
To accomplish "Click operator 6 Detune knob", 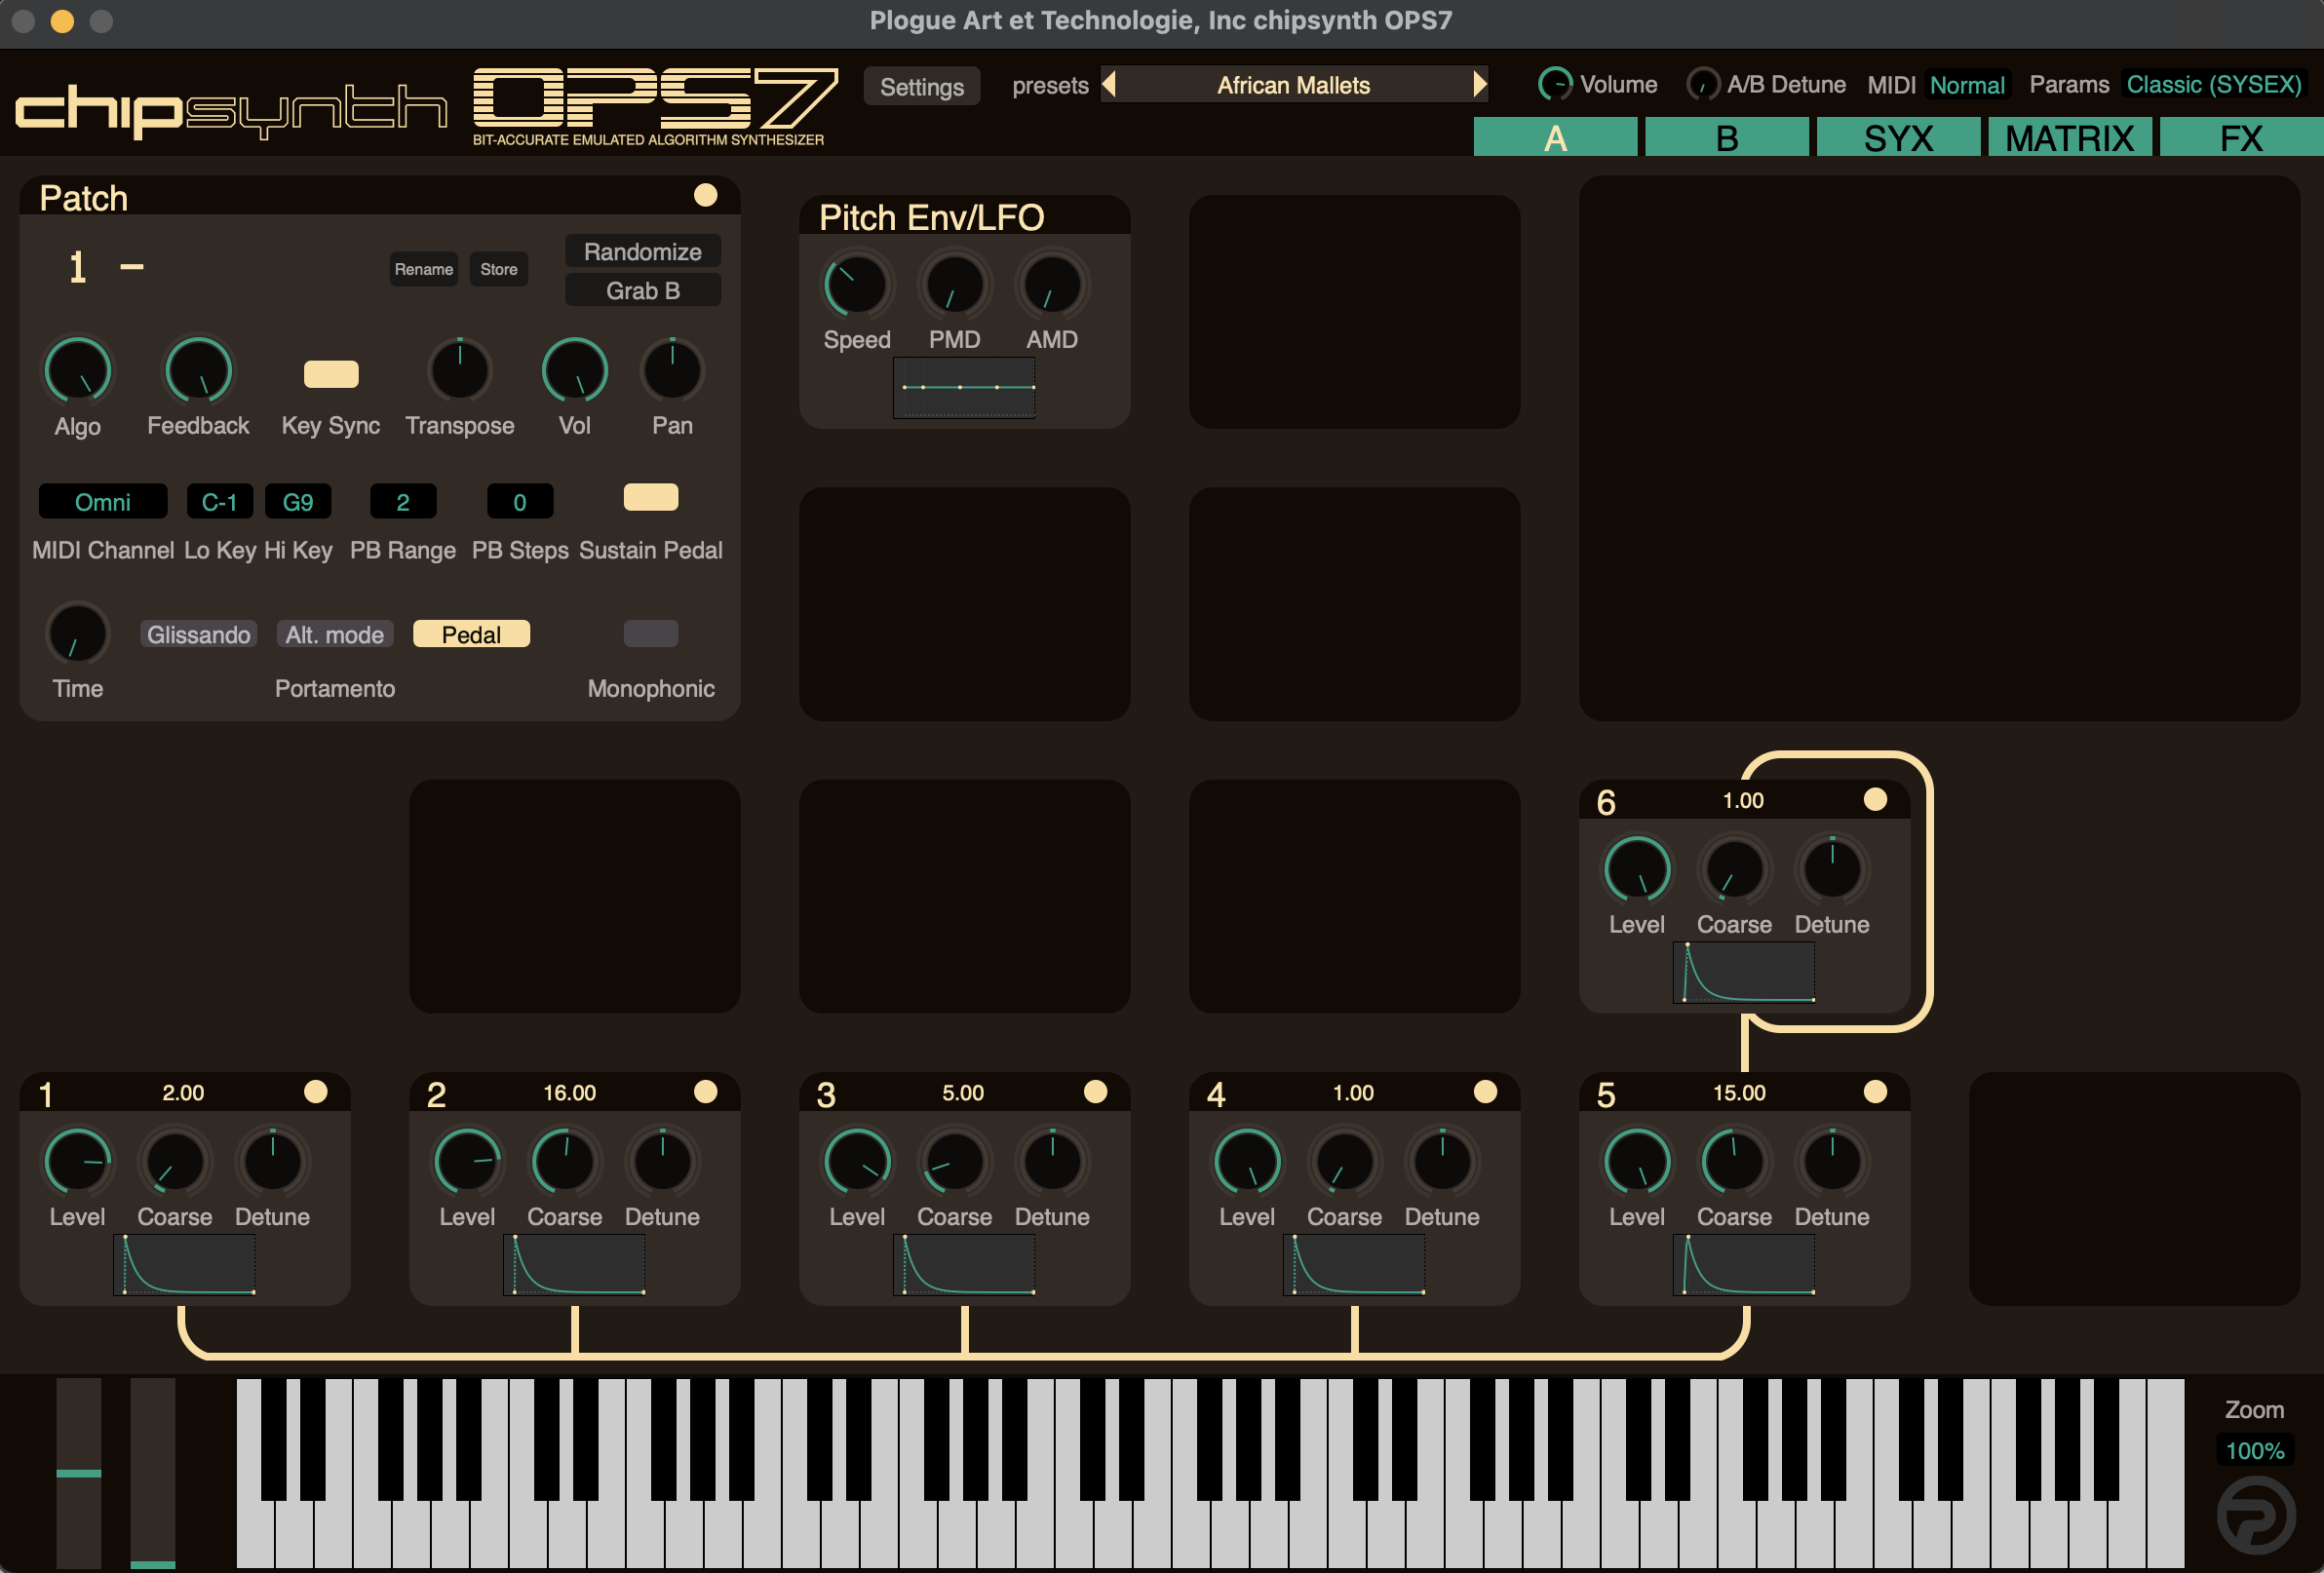I will (x=1832, y=870).
